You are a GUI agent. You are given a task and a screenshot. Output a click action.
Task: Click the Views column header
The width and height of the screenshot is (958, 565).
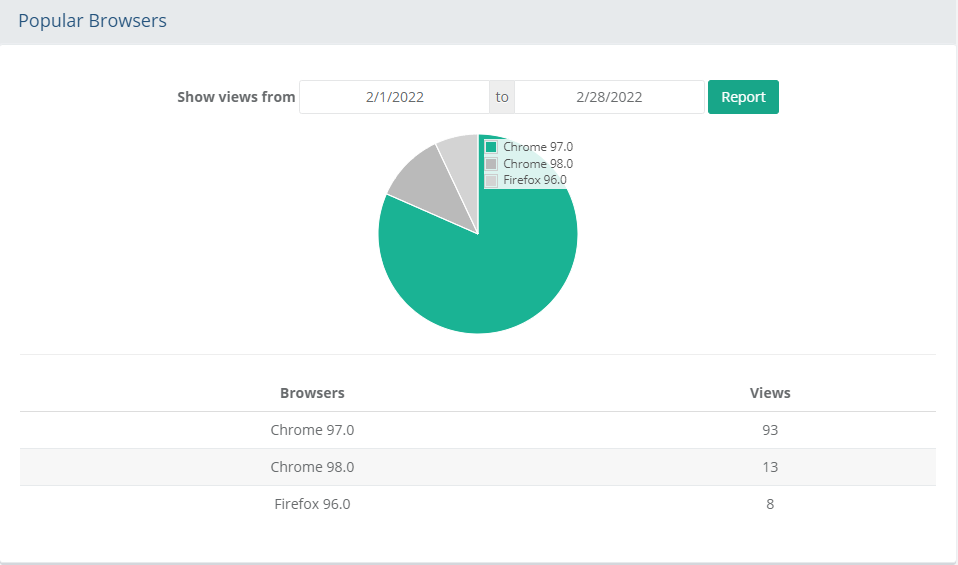[770, 393]
